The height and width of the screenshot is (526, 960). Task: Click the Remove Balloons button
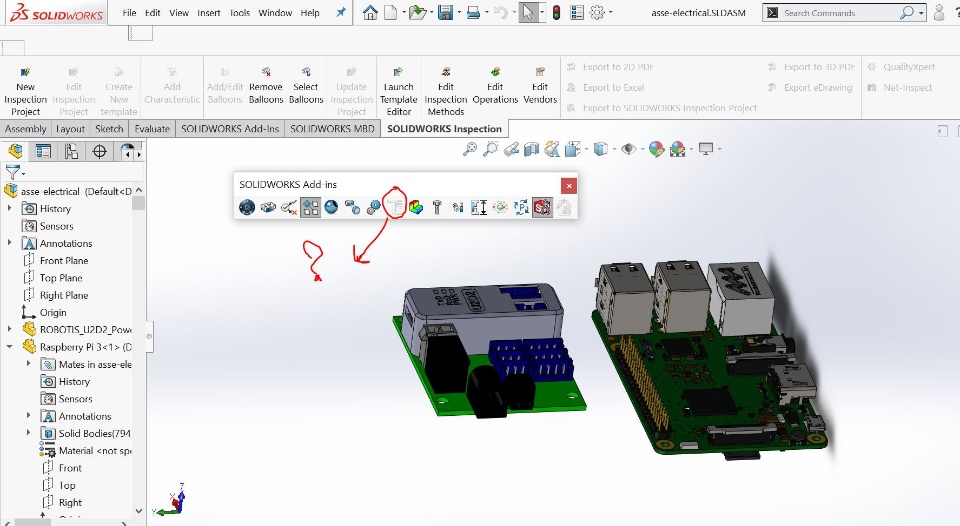pyautogui.click(x=266, y=85)
